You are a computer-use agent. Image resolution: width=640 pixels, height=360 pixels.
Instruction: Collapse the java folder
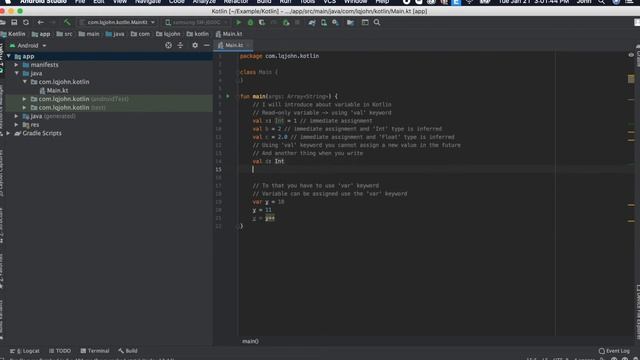coord(17,73)
